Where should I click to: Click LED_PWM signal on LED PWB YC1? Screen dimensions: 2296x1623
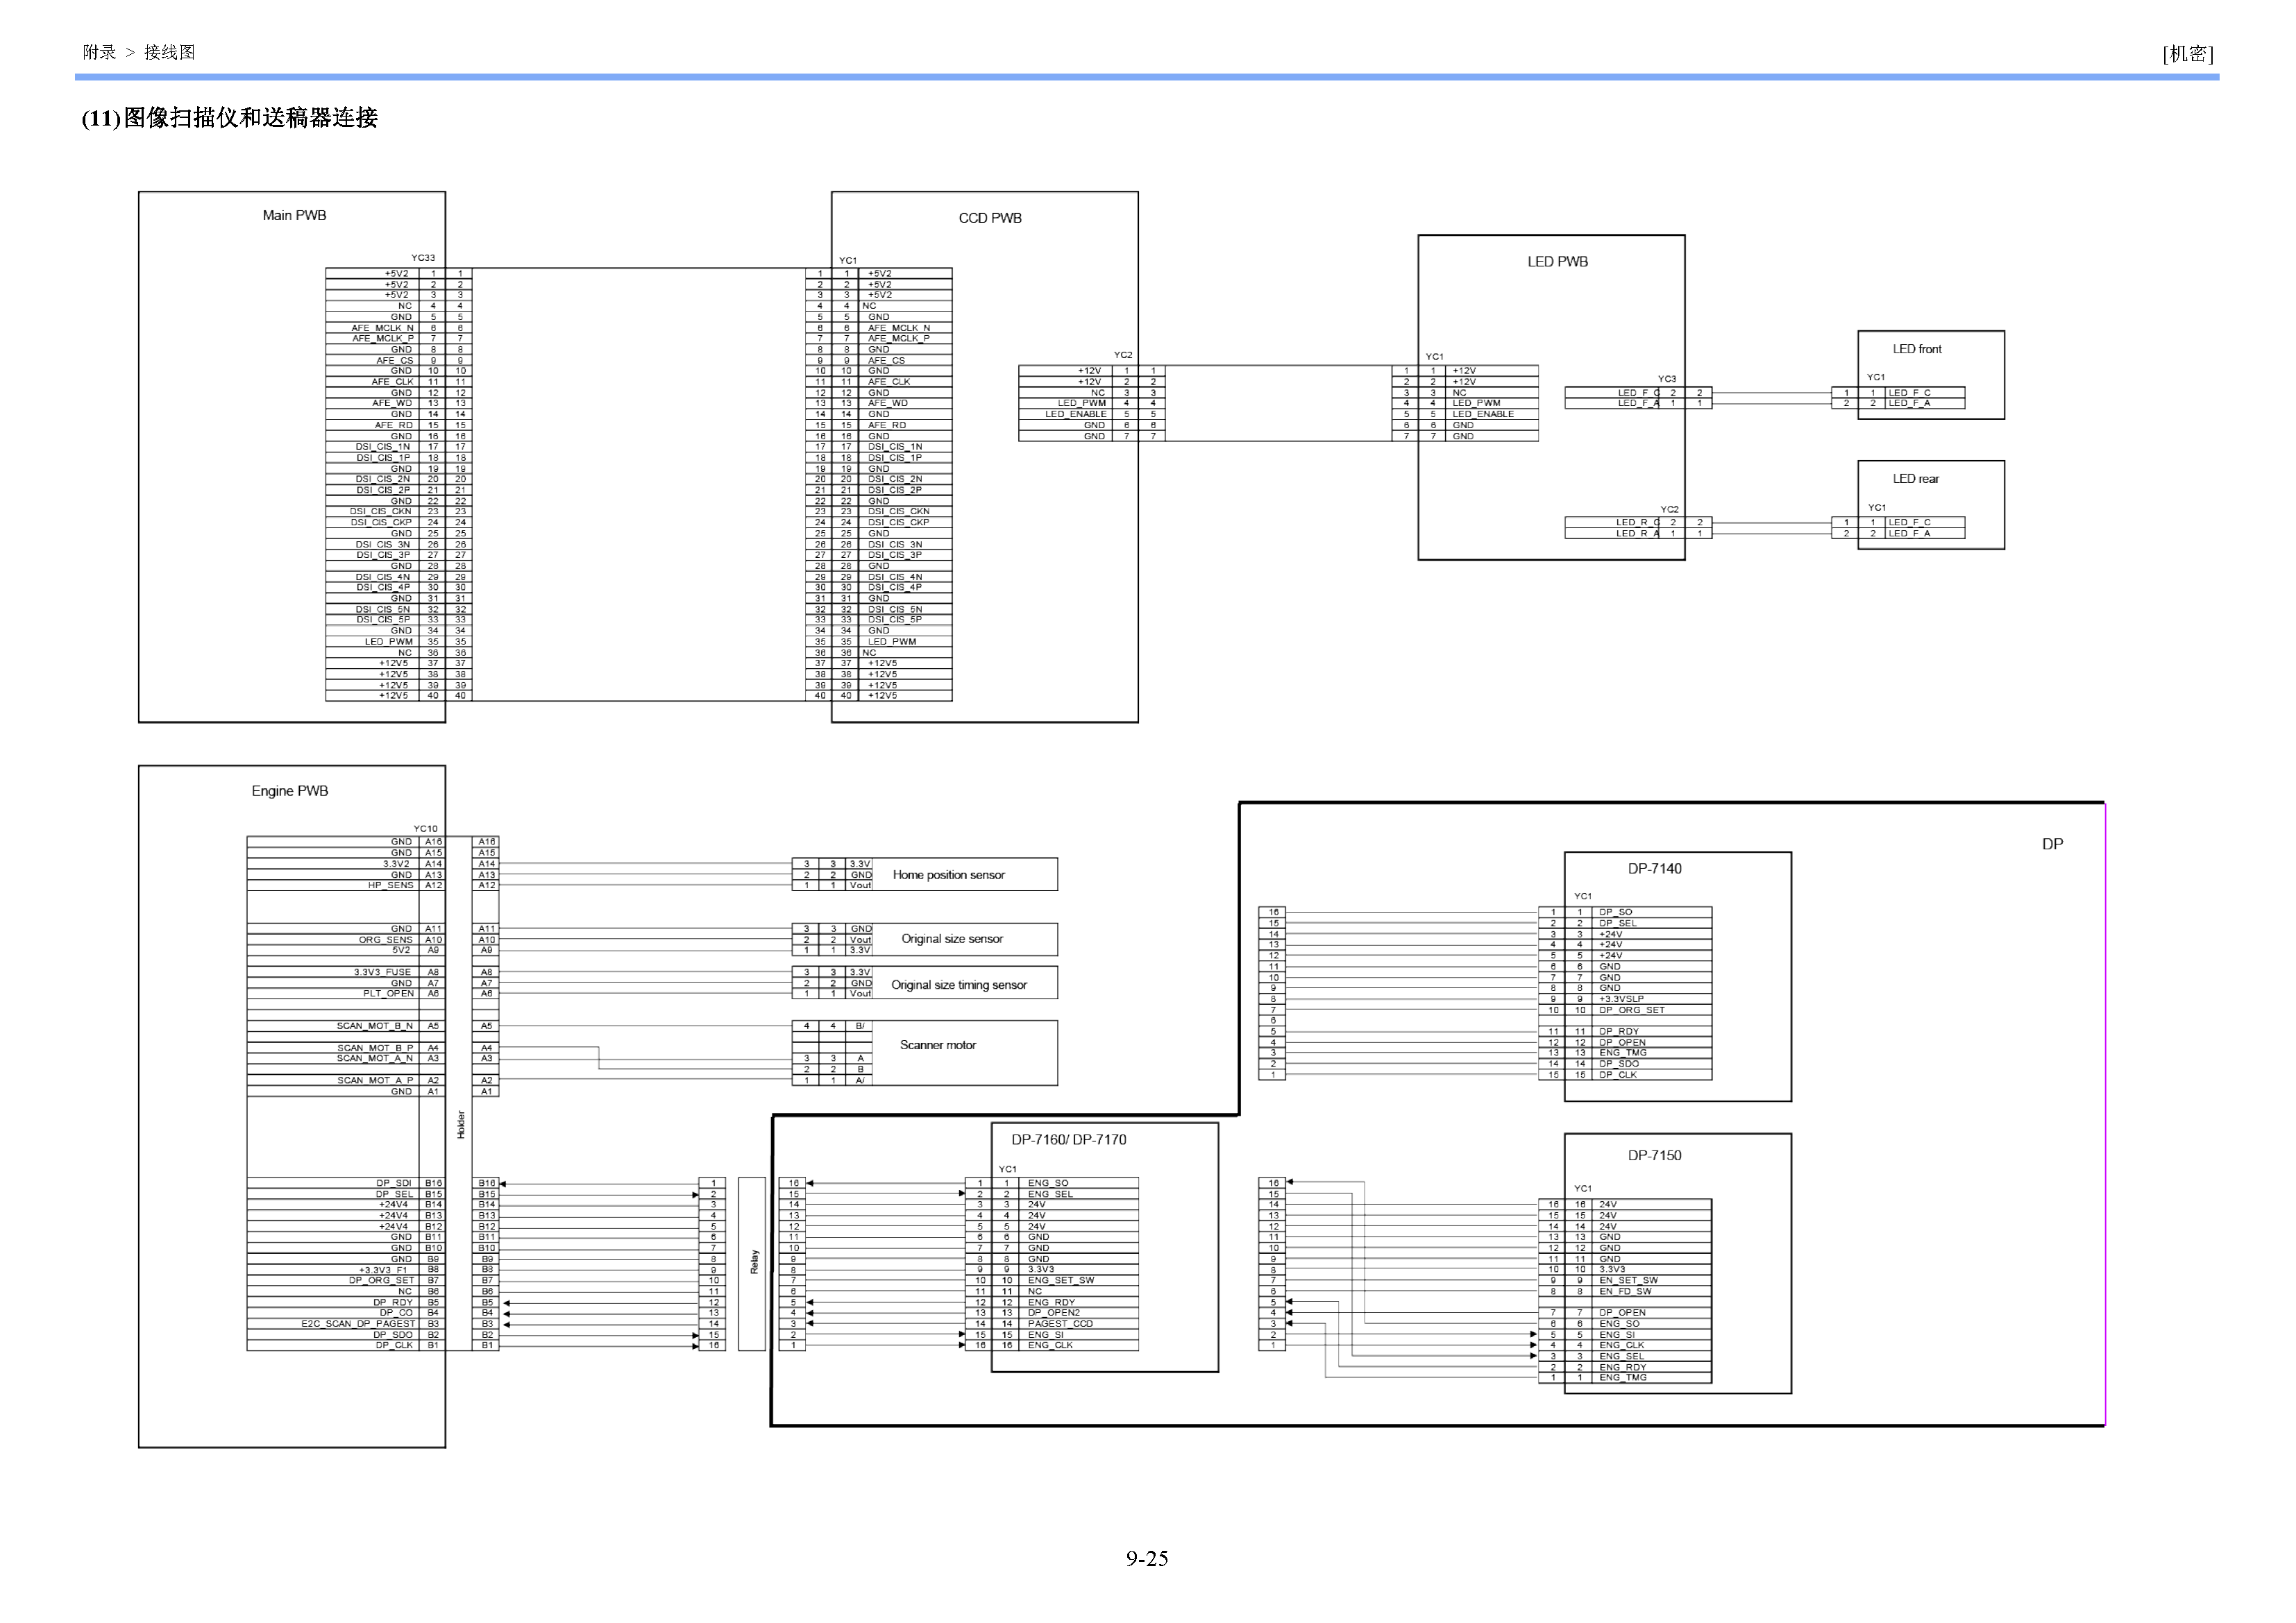point(1476,403)
